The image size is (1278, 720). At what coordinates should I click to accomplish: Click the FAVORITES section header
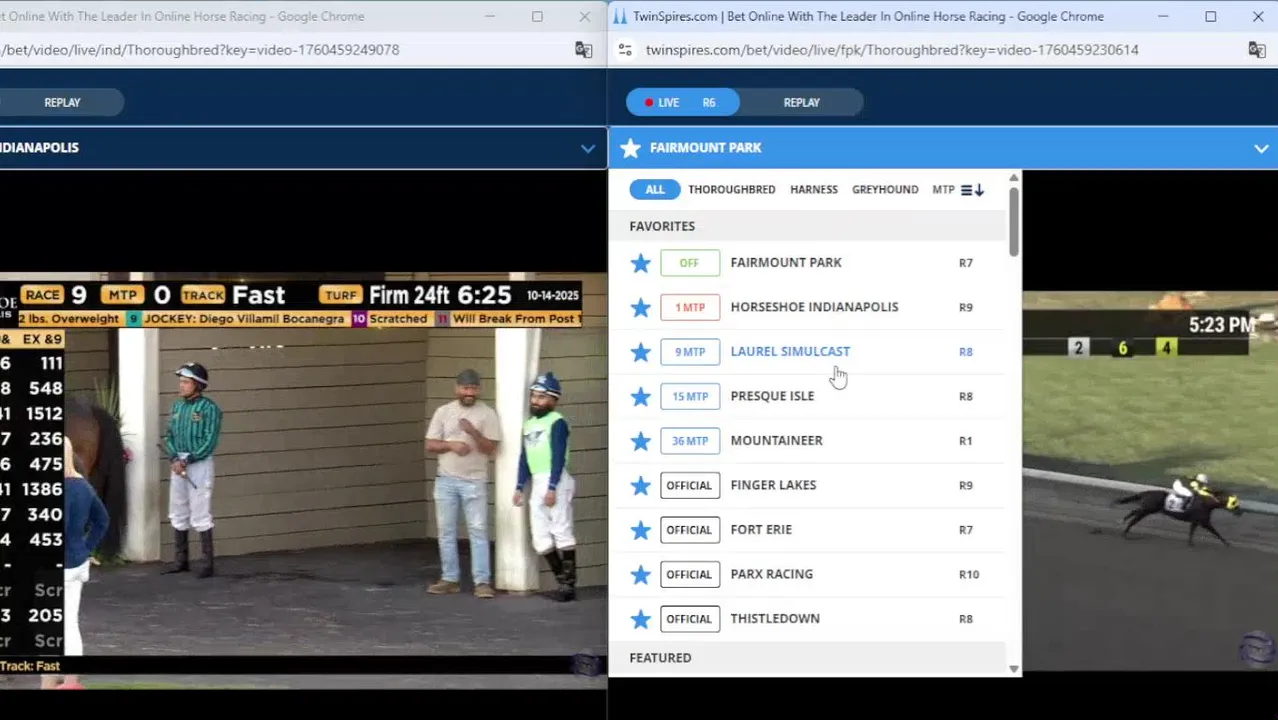662,226
